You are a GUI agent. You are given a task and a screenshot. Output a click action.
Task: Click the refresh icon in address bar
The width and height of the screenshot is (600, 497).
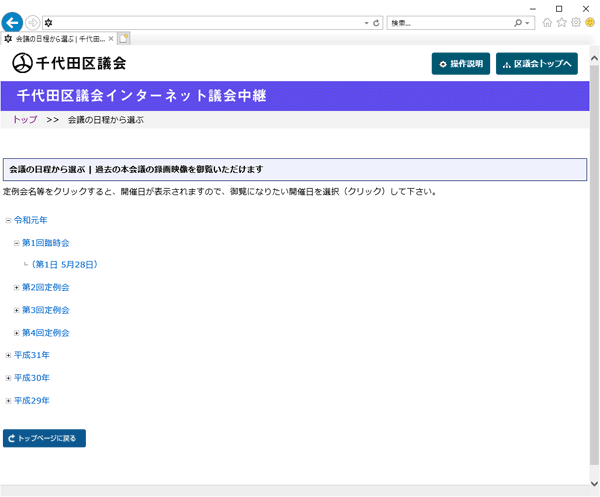pos(376,23)
